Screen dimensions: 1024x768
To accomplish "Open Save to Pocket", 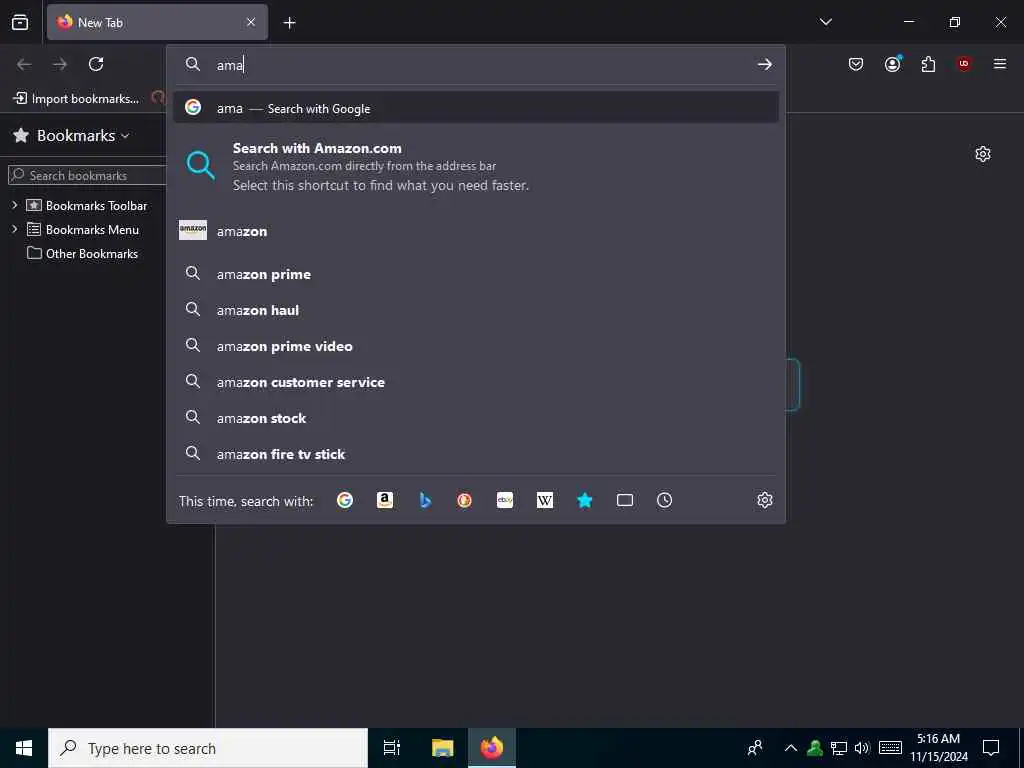I will click(x=856, y=64).
